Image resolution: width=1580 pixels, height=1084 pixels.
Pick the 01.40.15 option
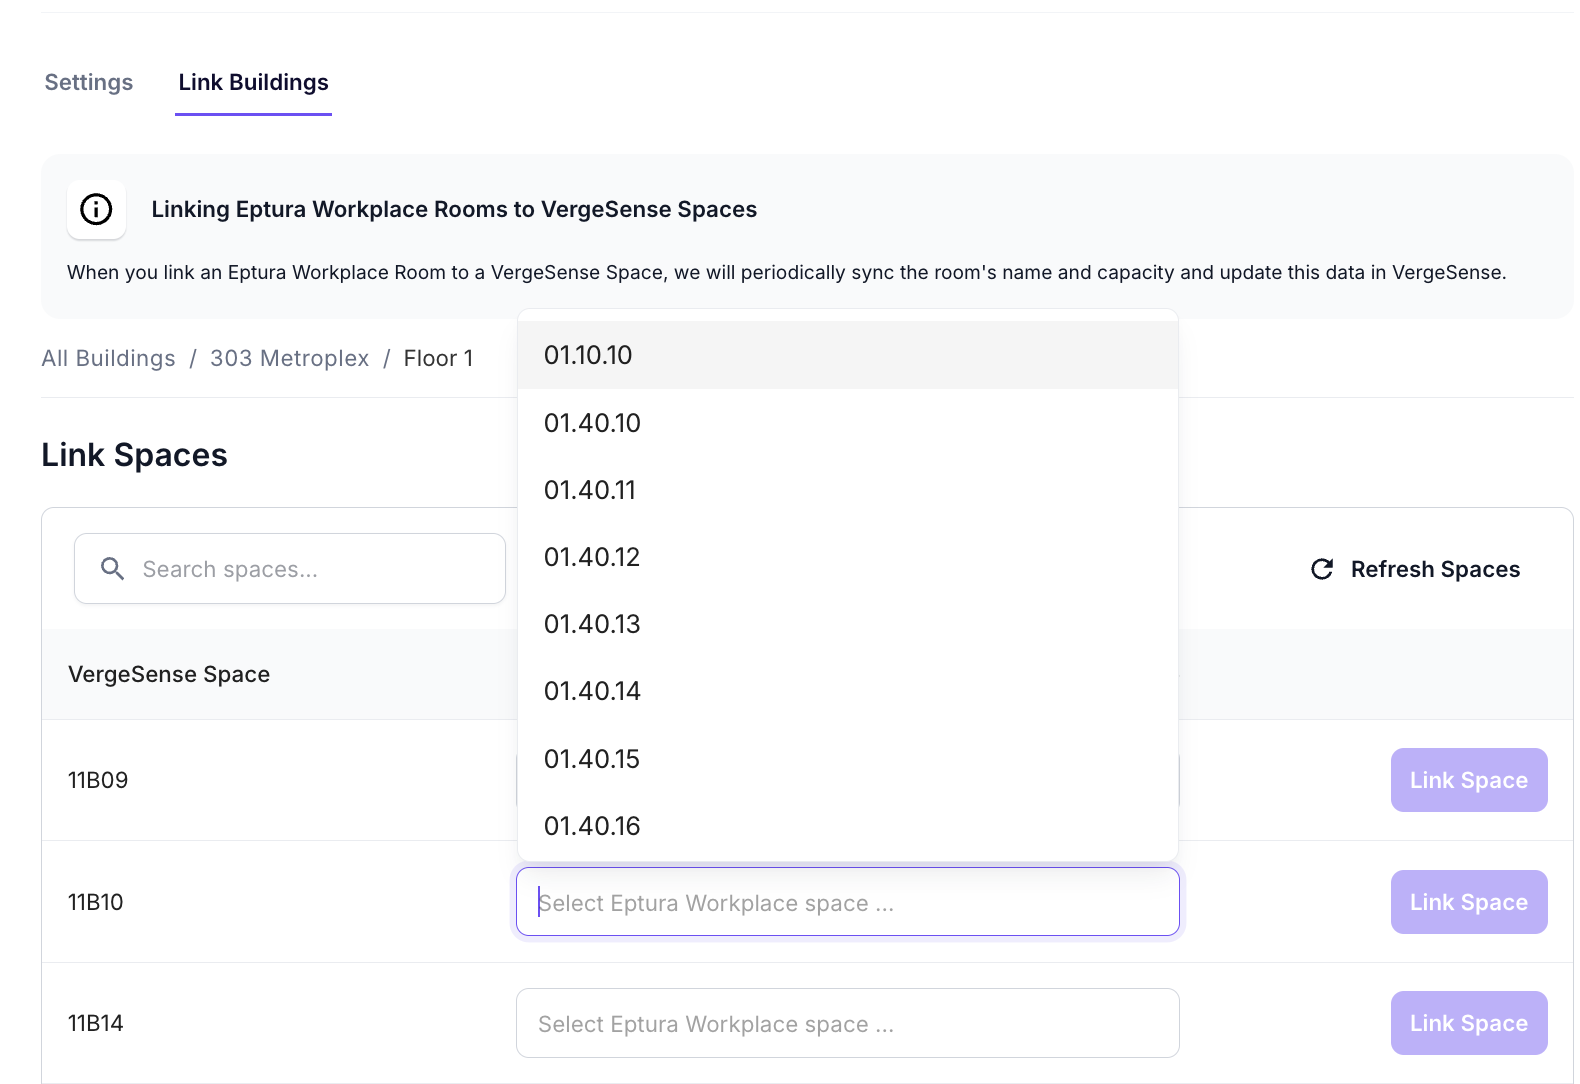coord(848,759)
